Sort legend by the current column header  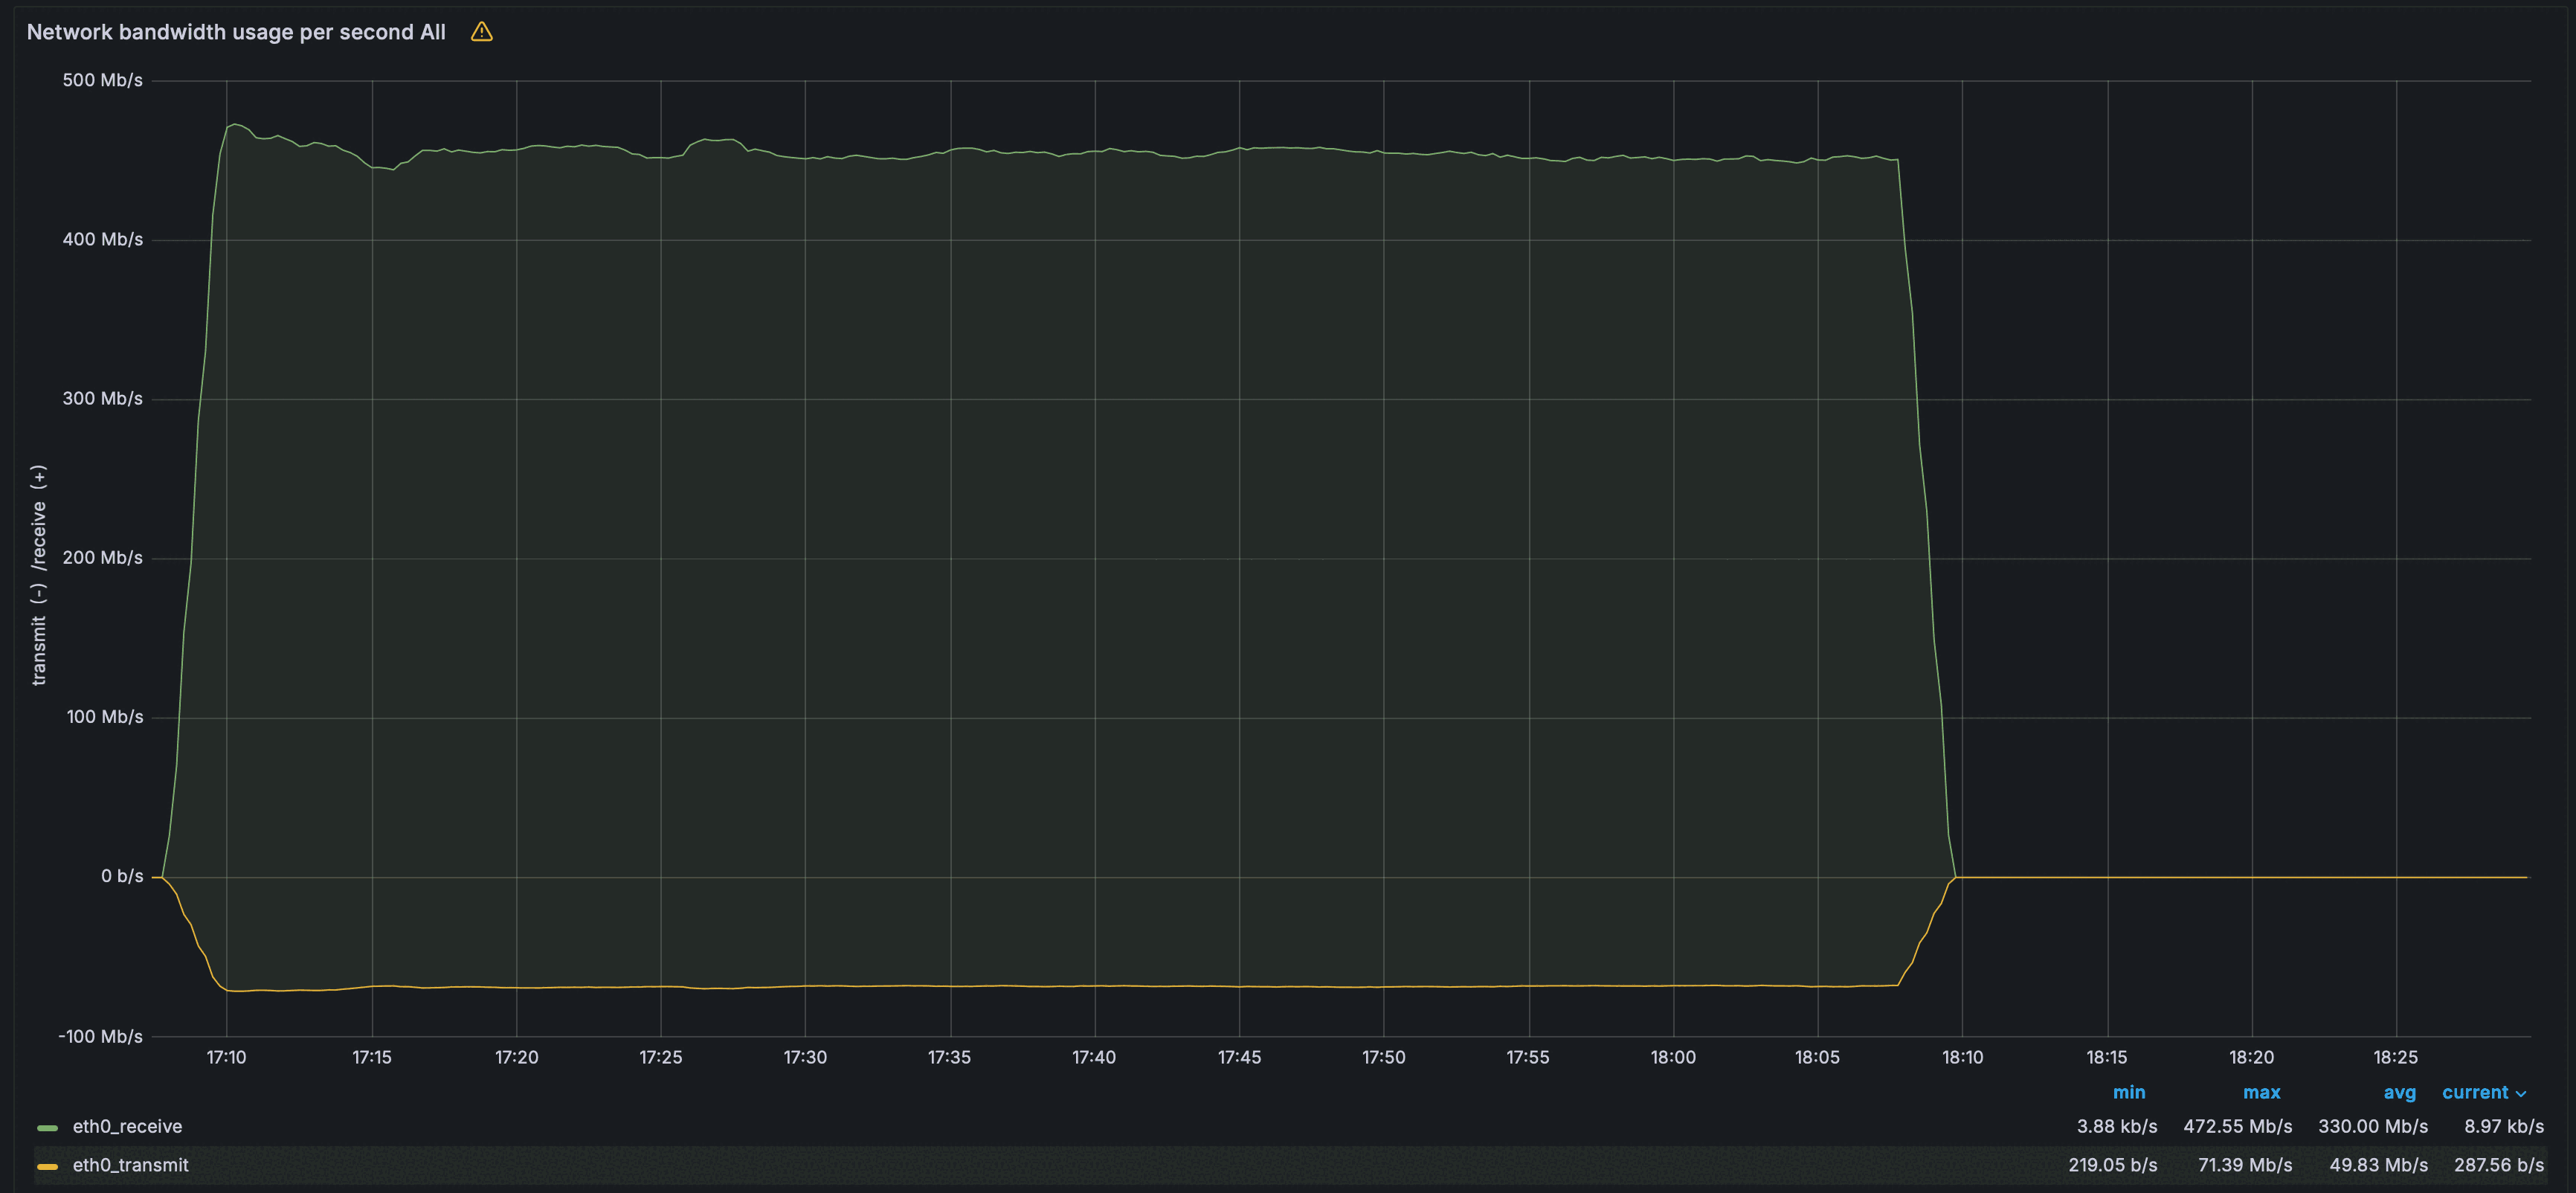click(2474, 1092)
